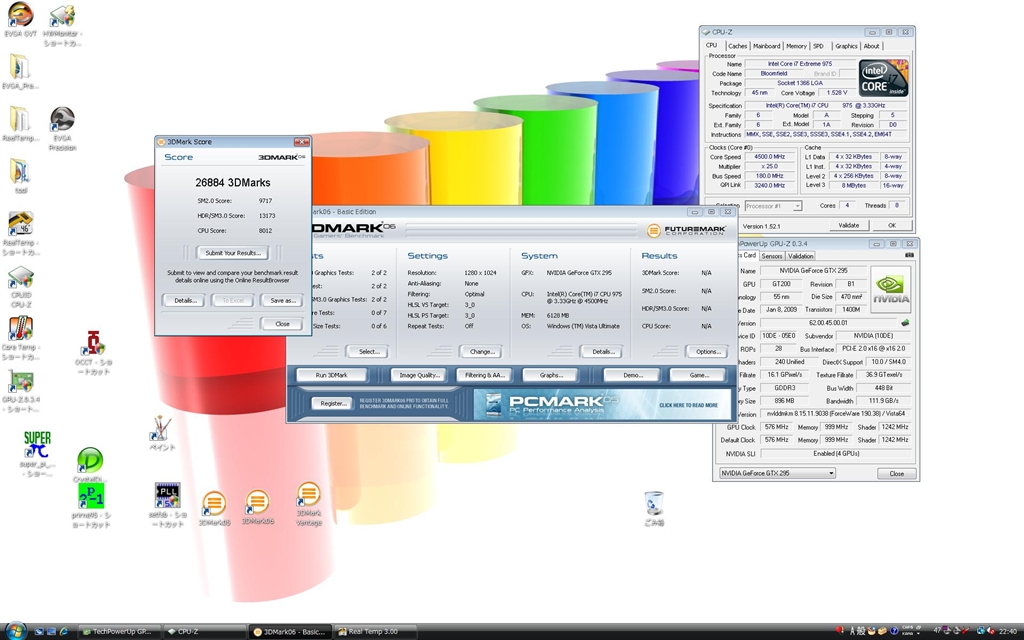Click Close in the GPU-Z window
The height and width of the screenshot is (640, 1024).
pos(896,474)
